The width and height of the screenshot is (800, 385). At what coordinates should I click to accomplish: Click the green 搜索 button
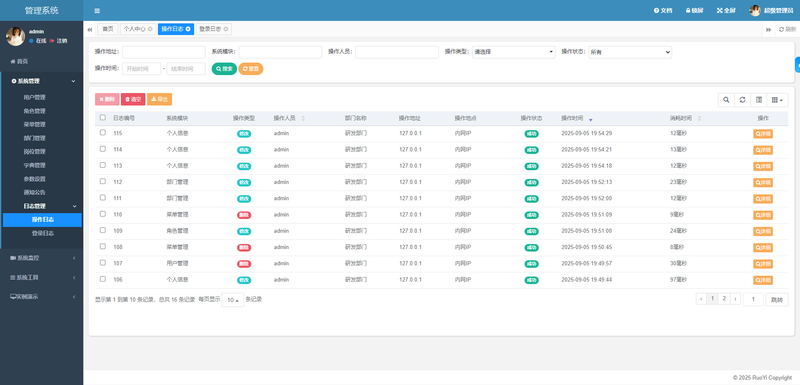tap(224, 69)
